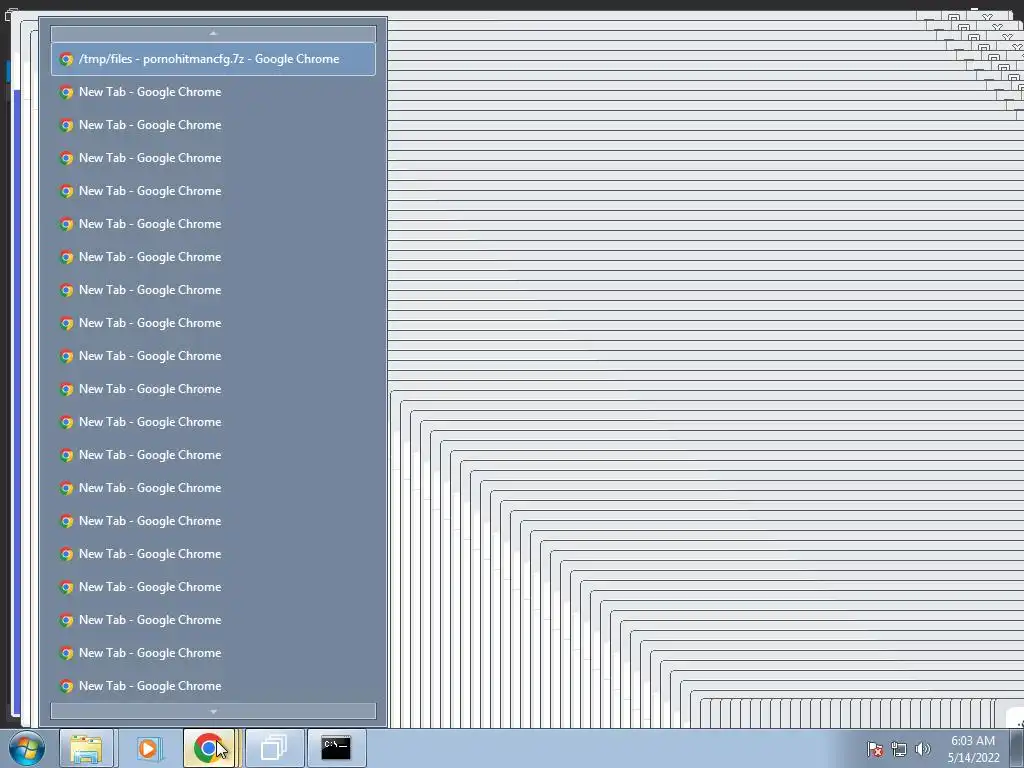Select the New Tab entry directly below pornohitmancfg.7z
The width and height of the screenshot is (1024, 768).
tap(213, 92)
